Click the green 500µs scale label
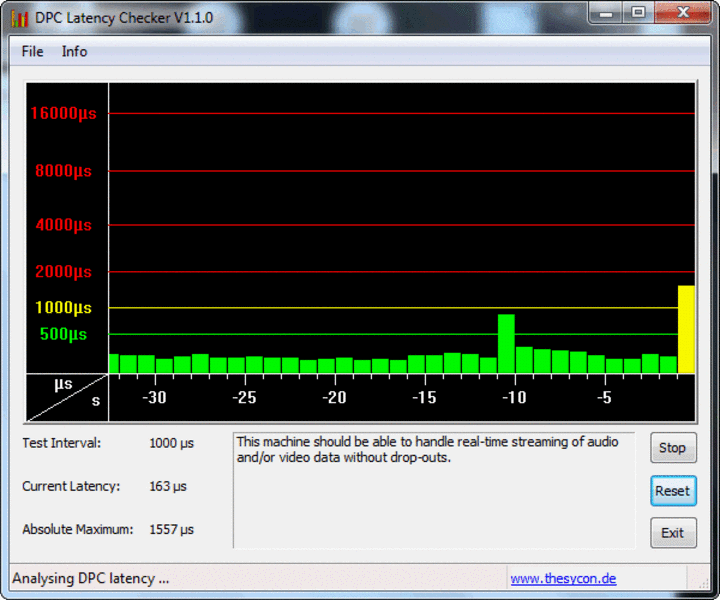This screenshot has height=600, width=720. tap(63, 334)
